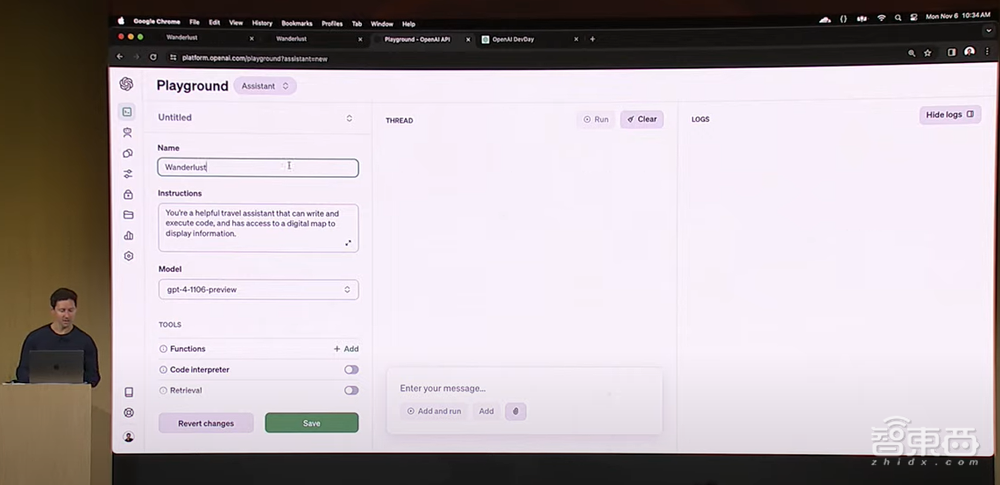Bookmark this page with the star icon
The image size is (1000, 485).
click(x=928, y=53)
